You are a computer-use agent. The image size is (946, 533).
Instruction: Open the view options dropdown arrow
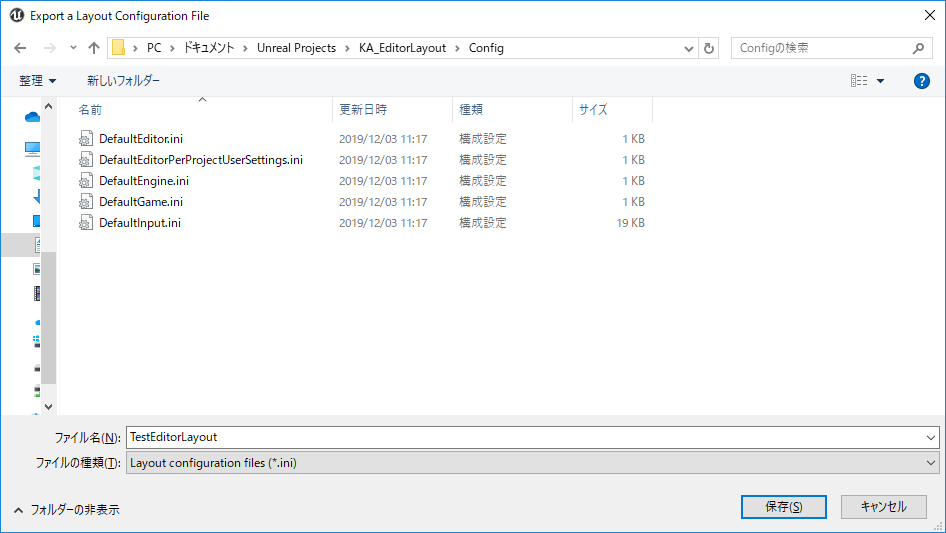tap(880, 81)
